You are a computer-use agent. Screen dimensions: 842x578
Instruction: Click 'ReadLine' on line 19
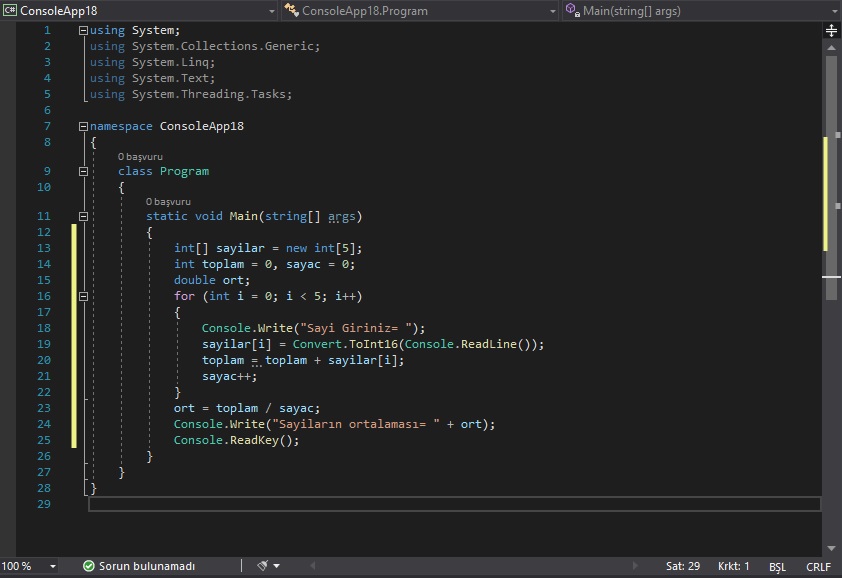(489, 344)
